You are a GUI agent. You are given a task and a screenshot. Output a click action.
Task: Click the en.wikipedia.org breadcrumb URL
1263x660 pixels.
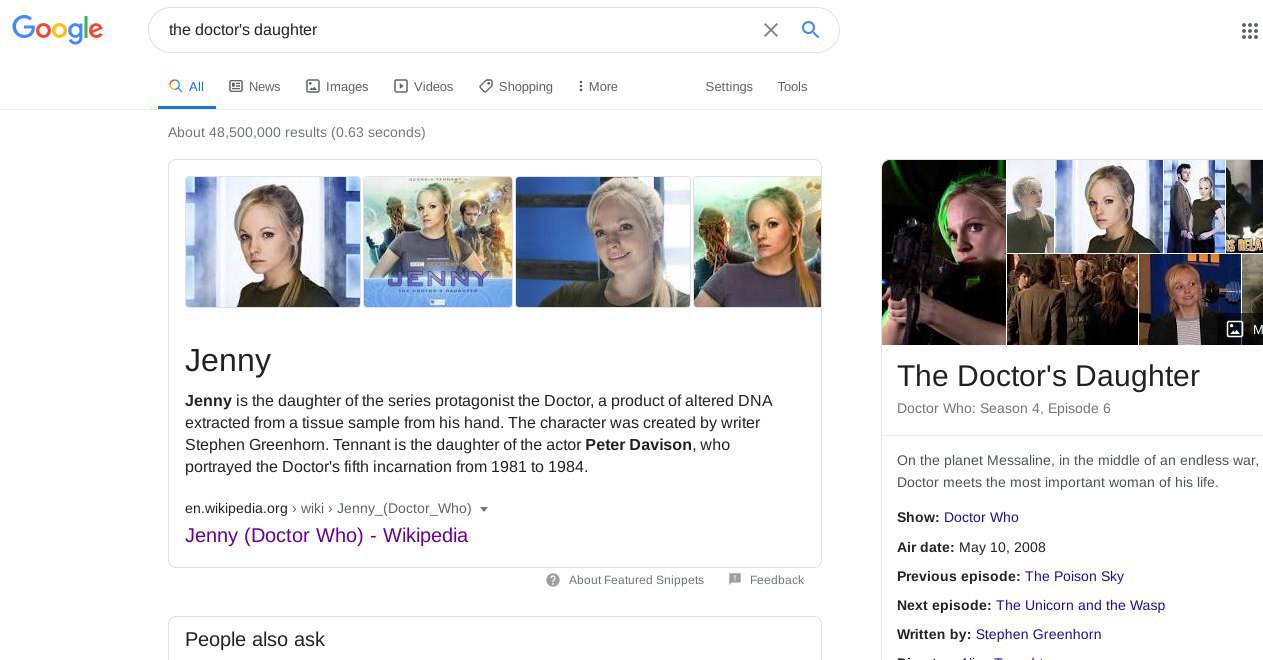coord(328,509)
